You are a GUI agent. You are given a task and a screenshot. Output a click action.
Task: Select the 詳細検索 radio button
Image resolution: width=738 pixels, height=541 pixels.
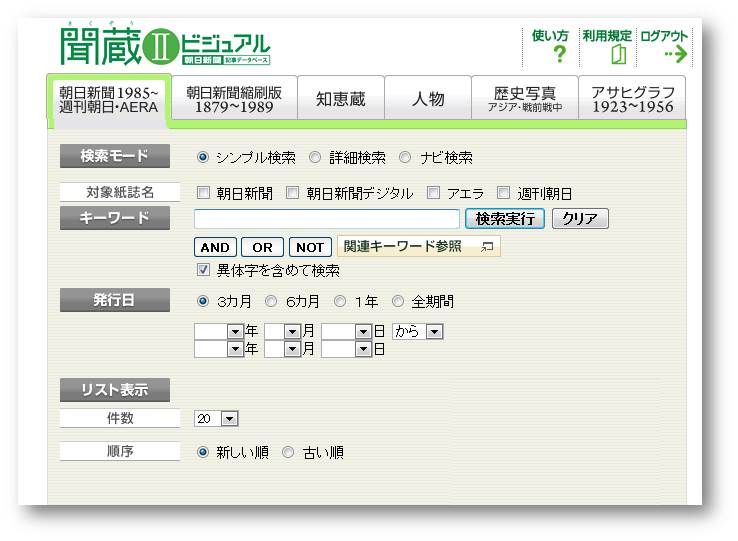click(x=315, y=157)
